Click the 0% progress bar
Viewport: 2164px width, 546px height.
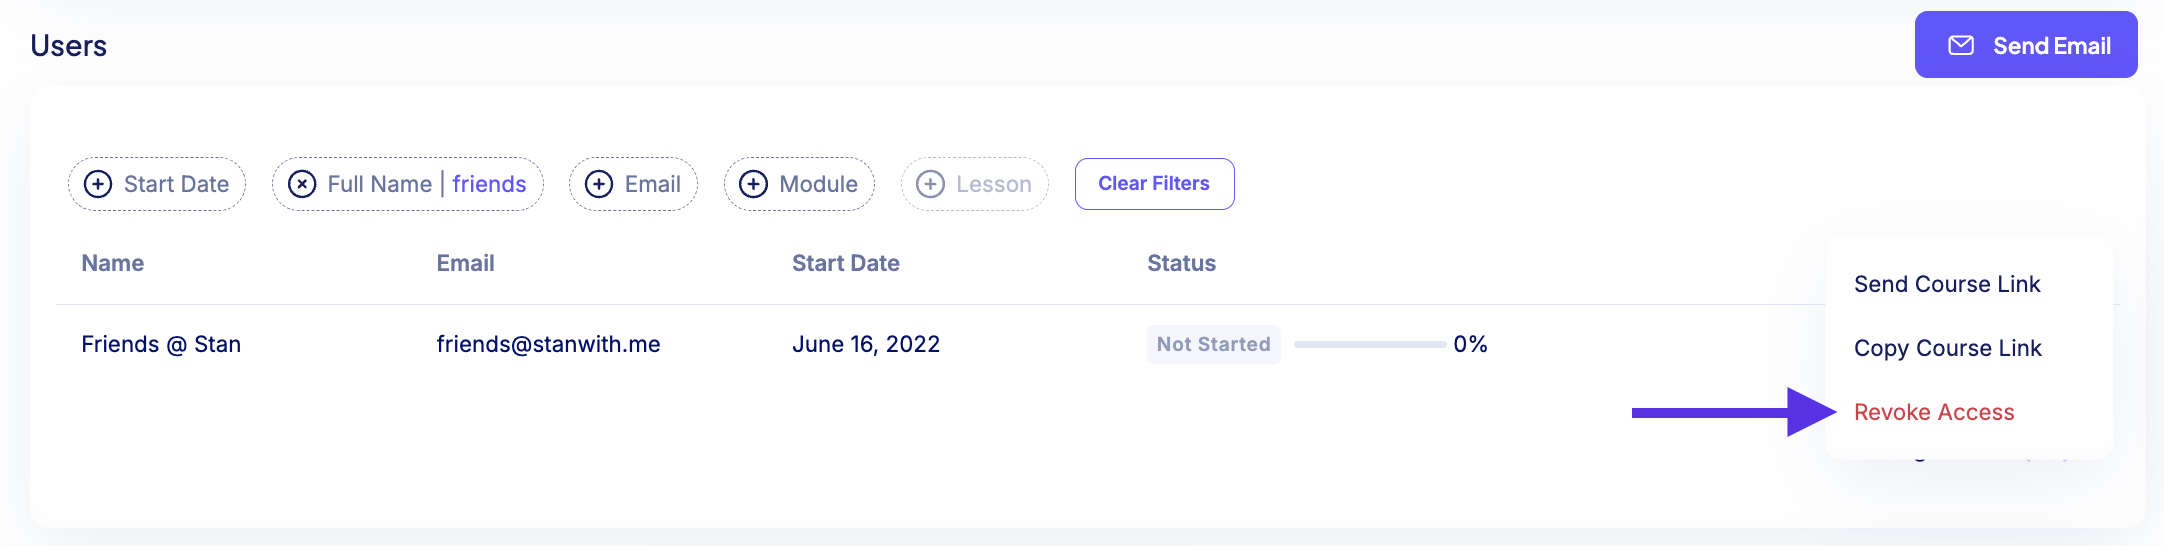pyautogui.click(x=1370, y=344)
